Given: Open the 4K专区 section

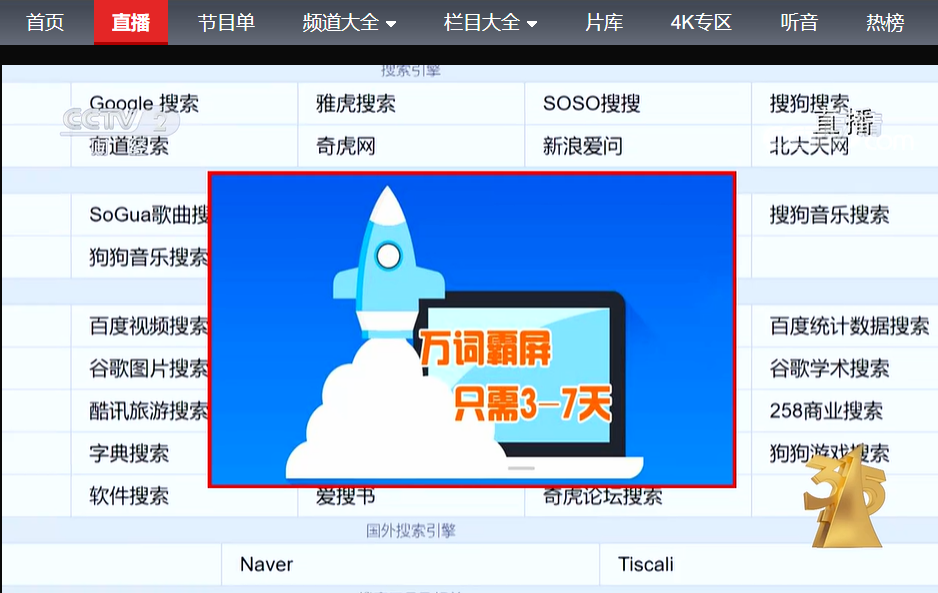Looking at the screenshot, I should point(701,23).
